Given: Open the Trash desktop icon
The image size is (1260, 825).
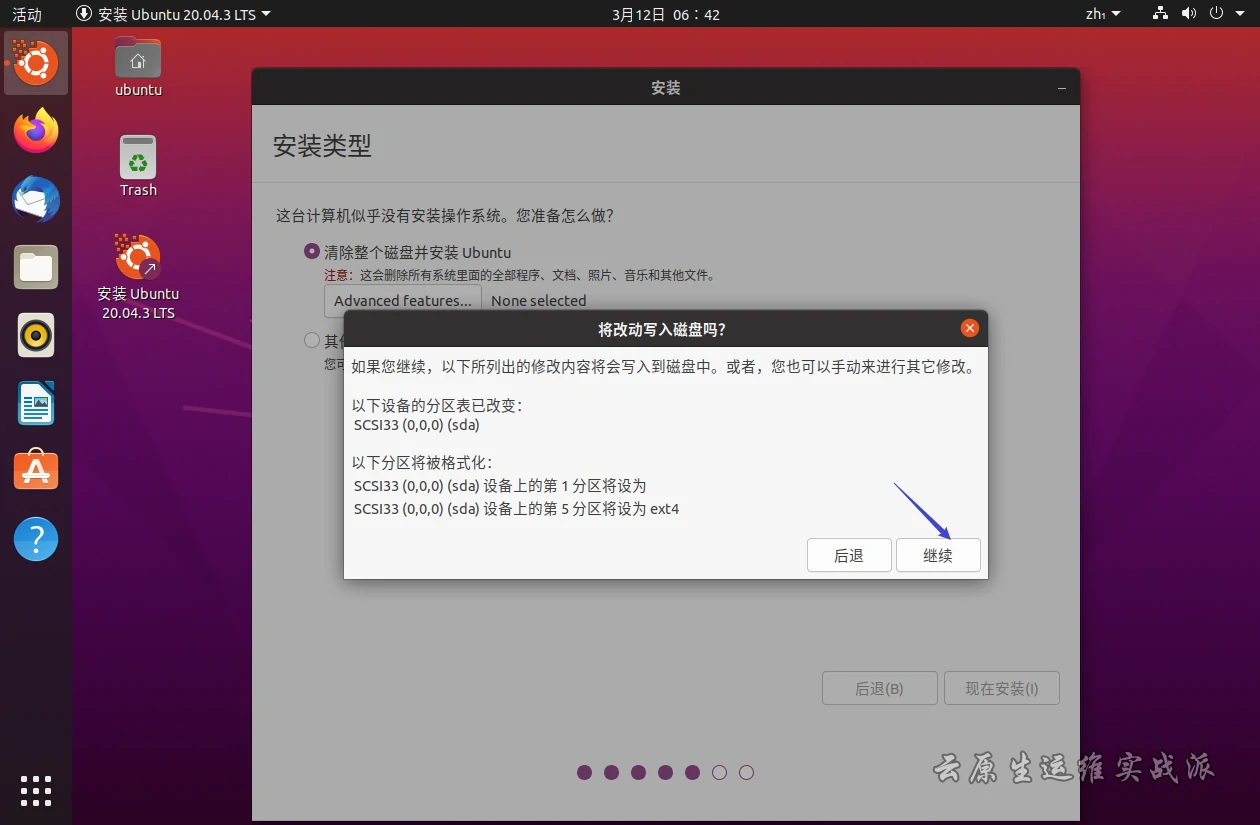Looking at the screenshot, I should [138, 166].
